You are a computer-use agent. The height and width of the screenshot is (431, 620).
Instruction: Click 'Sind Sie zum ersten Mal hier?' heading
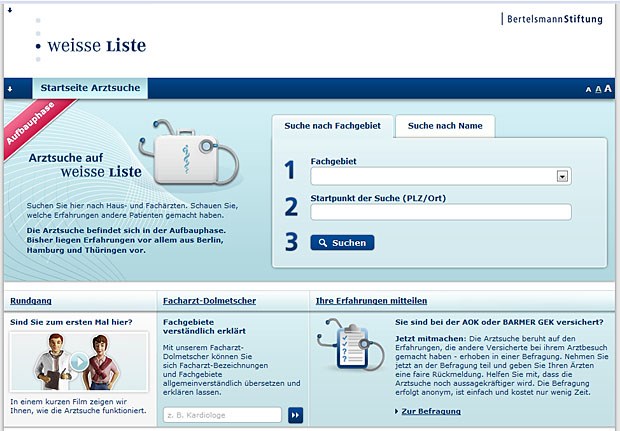coord(71,322)
